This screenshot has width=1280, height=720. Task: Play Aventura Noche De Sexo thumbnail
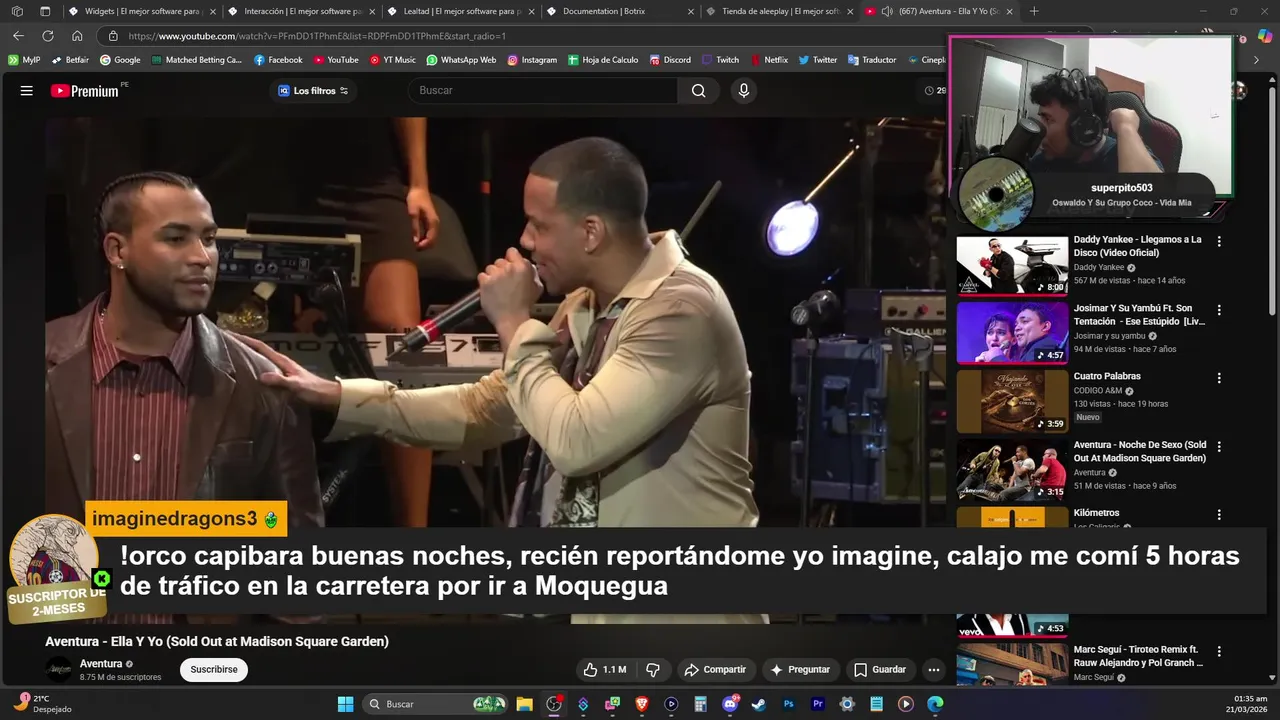pyautogui.click(x=1012, y=470)
